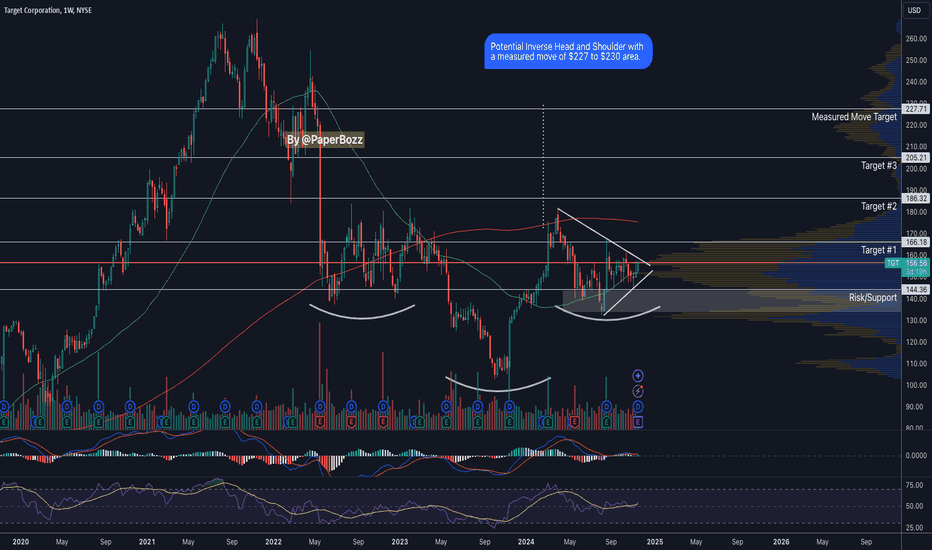Click the 156.56 current price label

[916, 263]
